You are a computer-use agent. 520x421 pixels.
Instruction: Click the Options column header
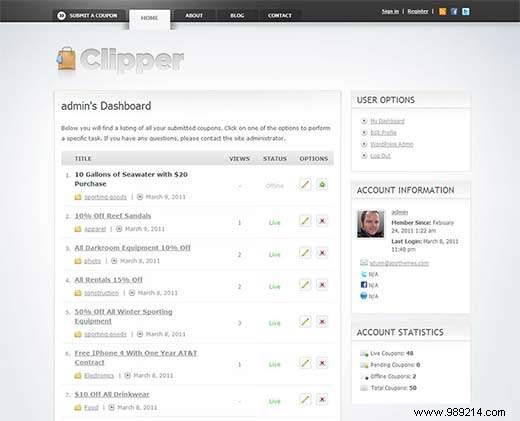coord(314,159)
